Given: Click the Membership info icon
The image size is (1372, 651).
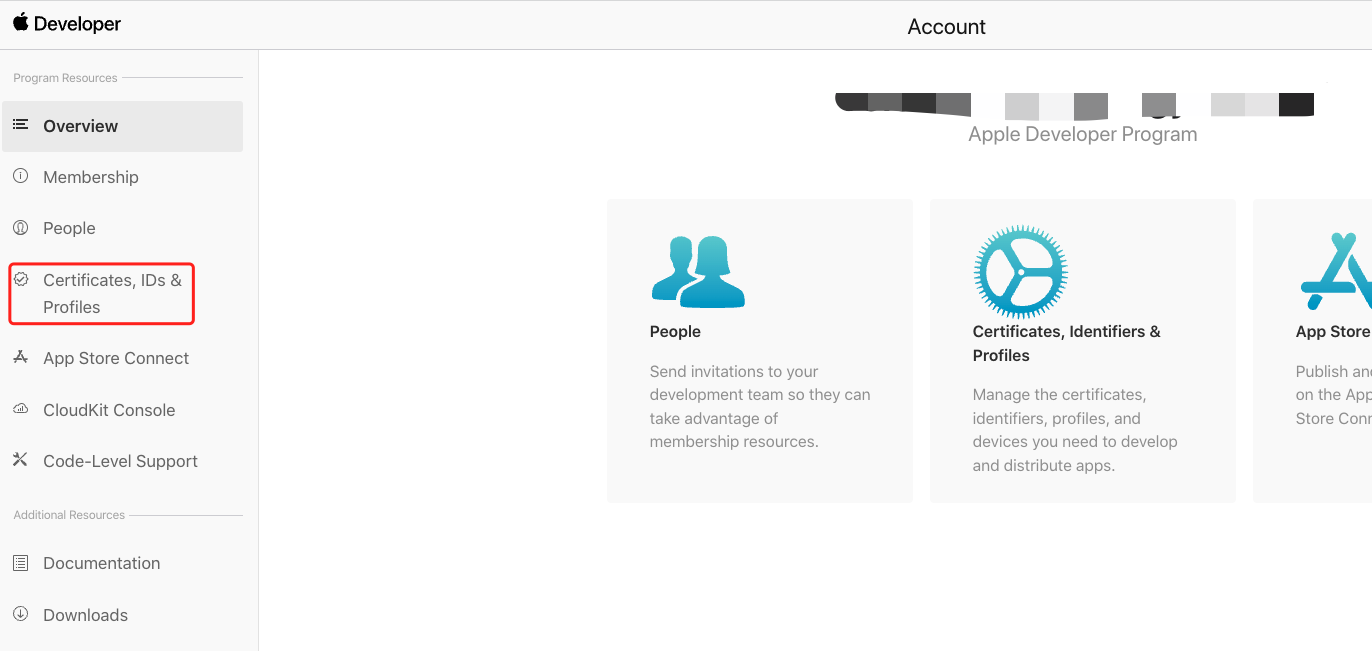Looking at the screenshot, I should click(20, 176).
